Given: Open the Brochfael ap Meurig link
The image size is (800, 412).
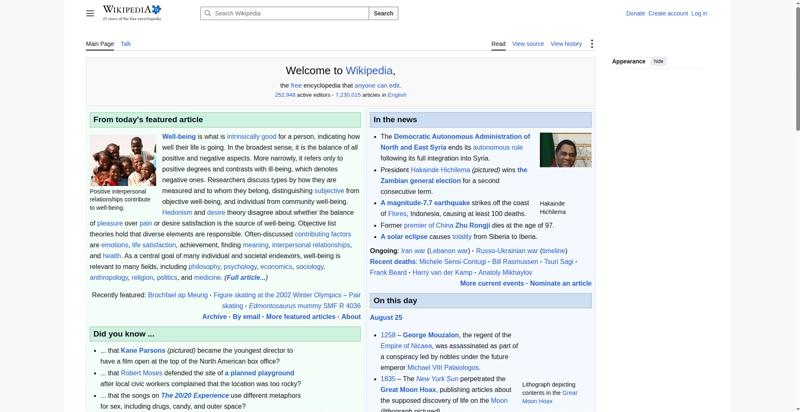Looking at the screenshot, I should tap(178, 295).
